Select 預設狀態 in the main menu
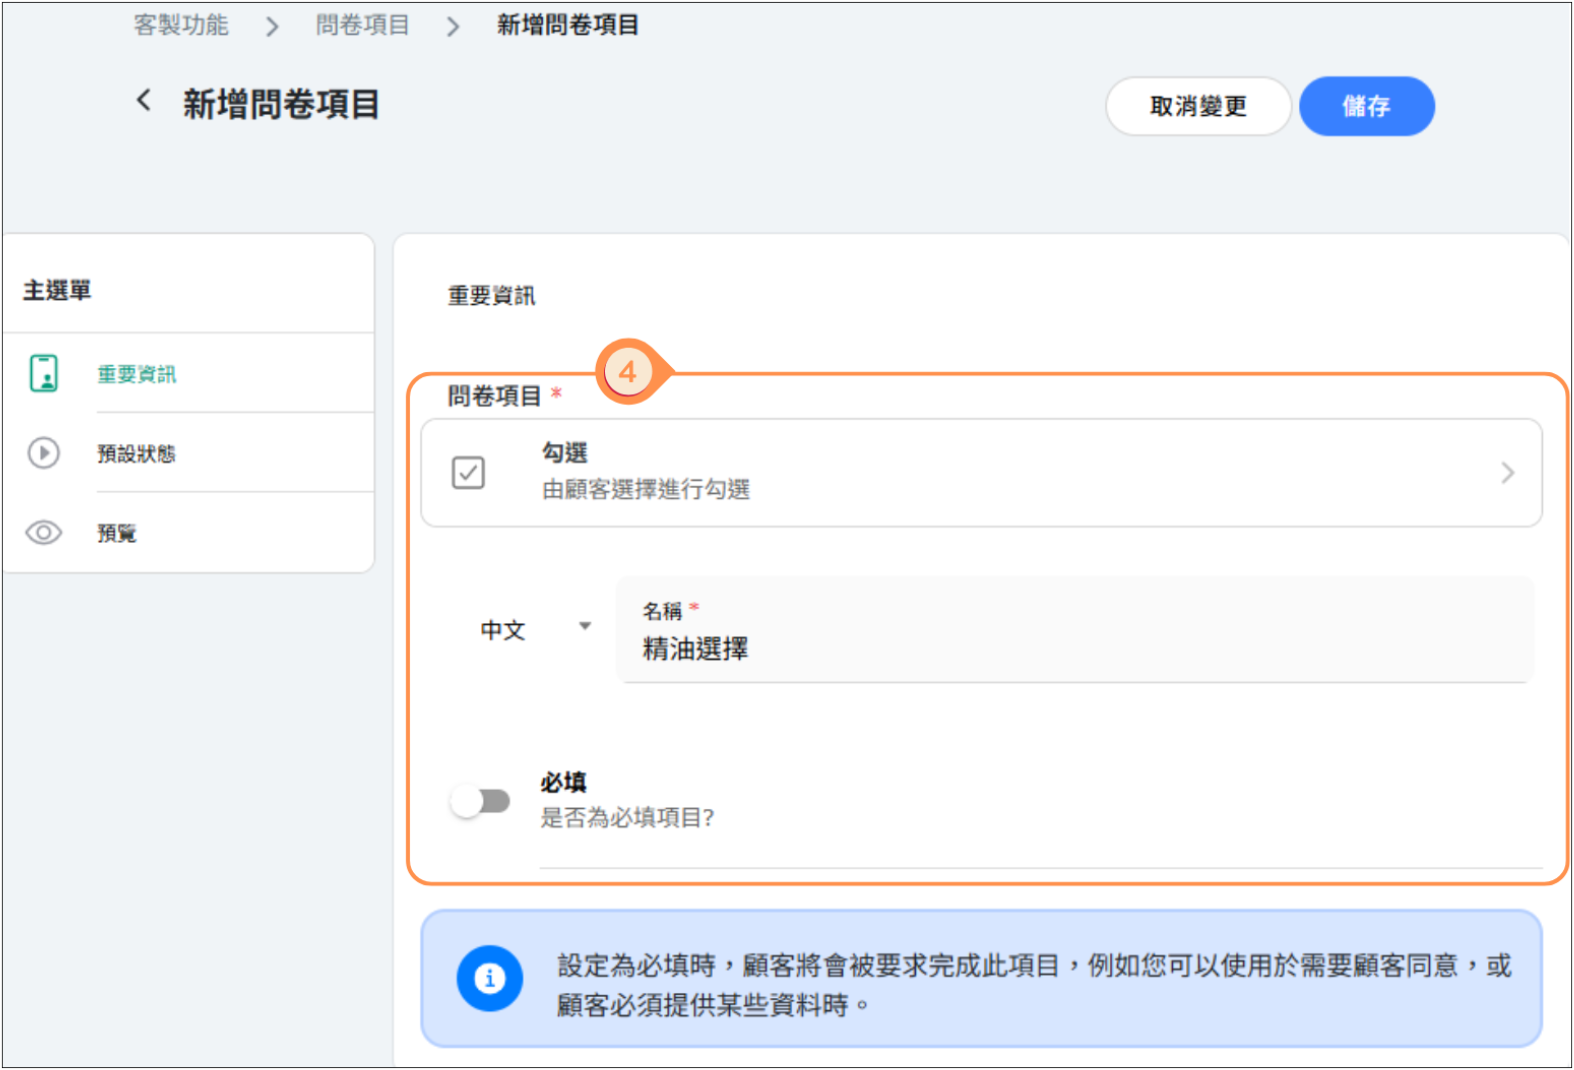The width and height of the screenshot is (1574, 1070). click(x=136, y=454)
